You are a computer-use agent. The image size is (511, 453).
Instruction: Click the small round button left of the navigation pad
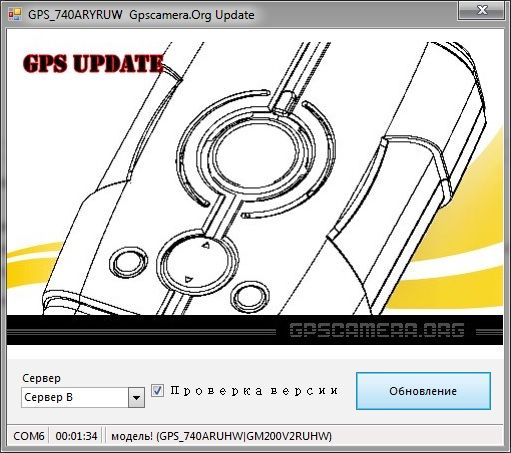coord(129,263)
